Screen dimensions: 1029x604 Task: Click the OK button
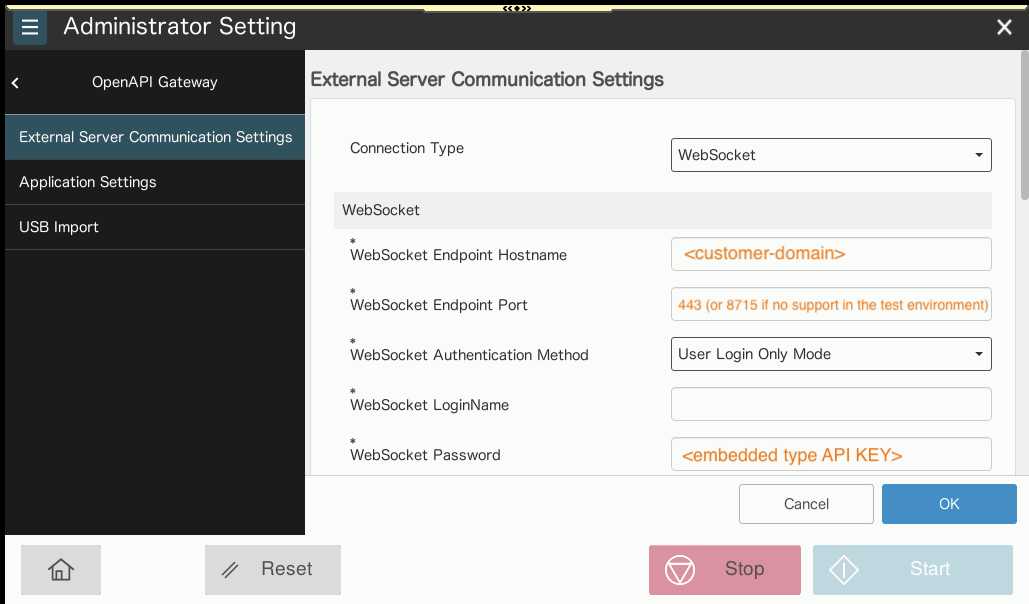point(948,504)
